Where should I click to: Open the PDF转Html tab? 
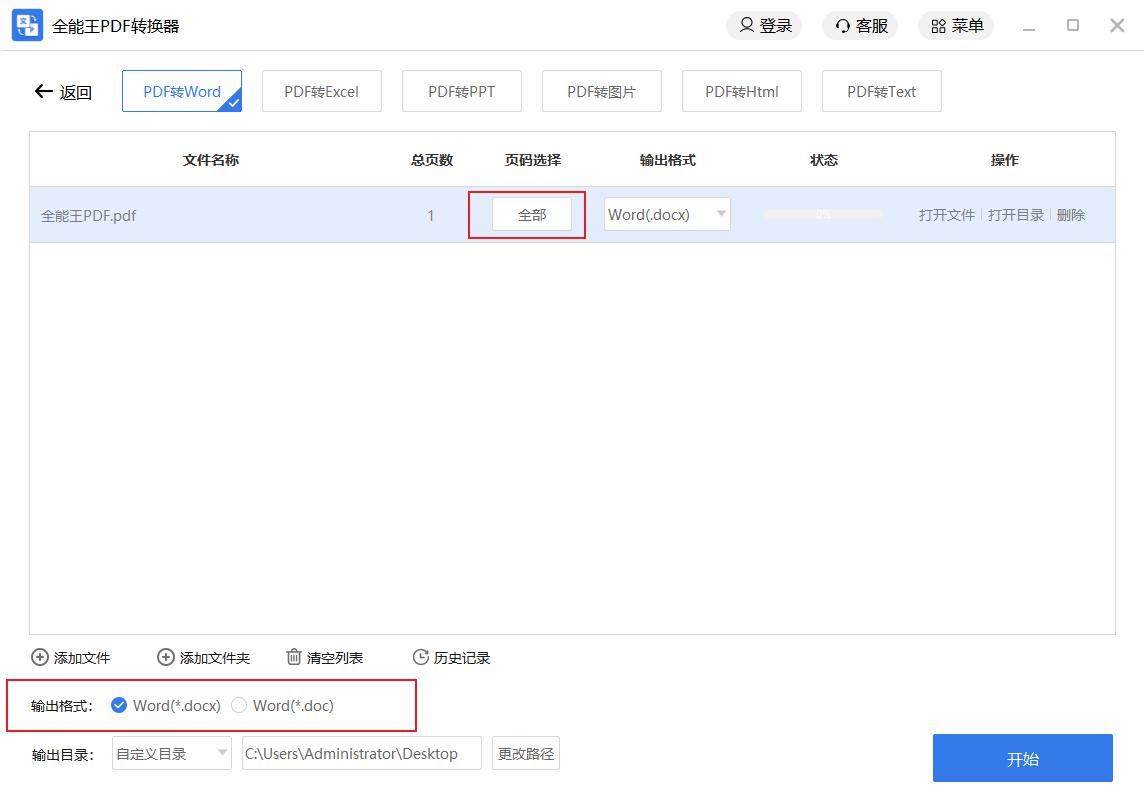(741, 92)
